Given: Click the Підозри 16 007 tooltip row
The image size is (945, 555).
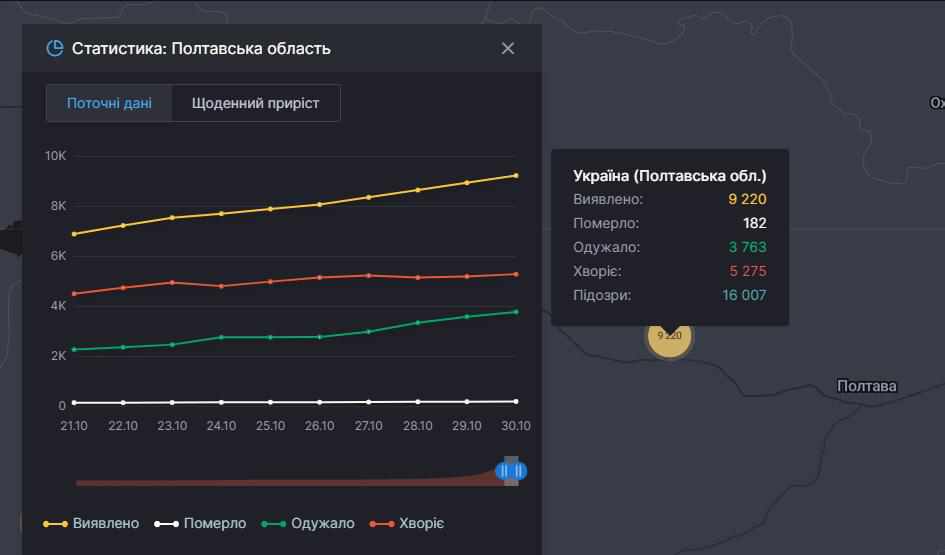Looking at the screenshot, I should (669, 295).
